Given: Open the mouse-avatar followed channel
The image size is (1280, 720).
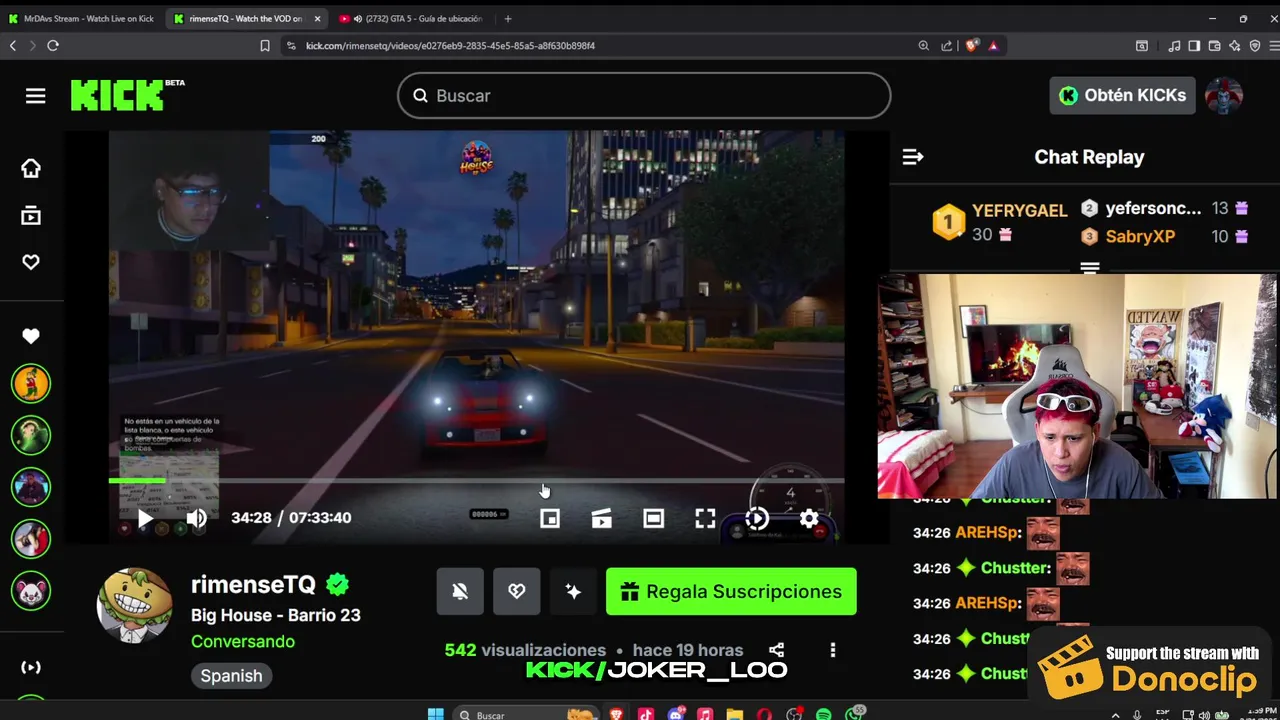Looking at the screenshot, I should (x=31, y=591).
